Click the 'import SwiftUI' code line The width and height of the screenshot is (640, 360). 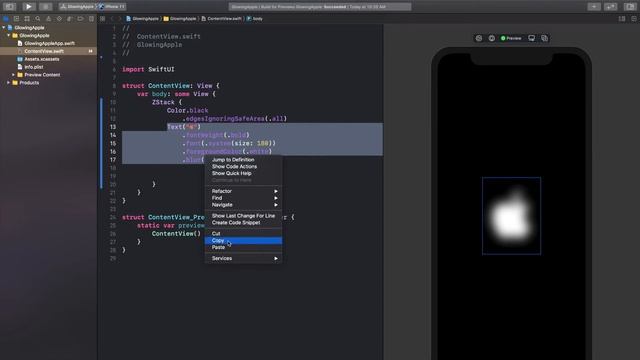[148, 69]
